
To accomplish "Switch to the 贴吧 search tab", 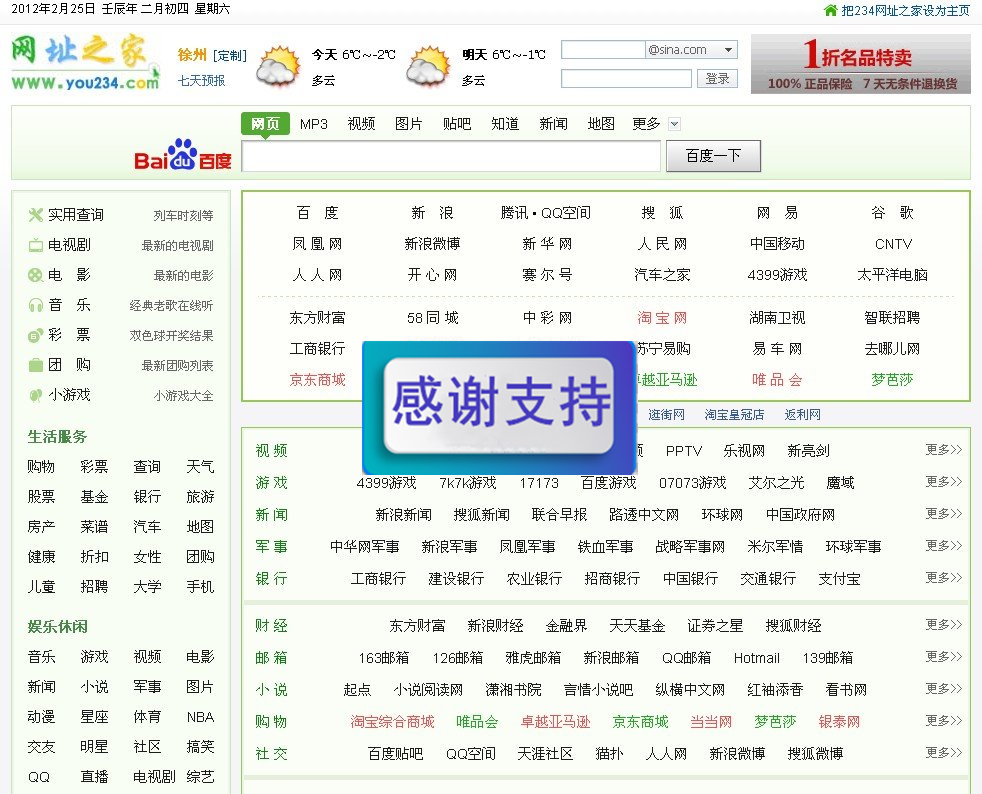I will (x=457, y=124).
